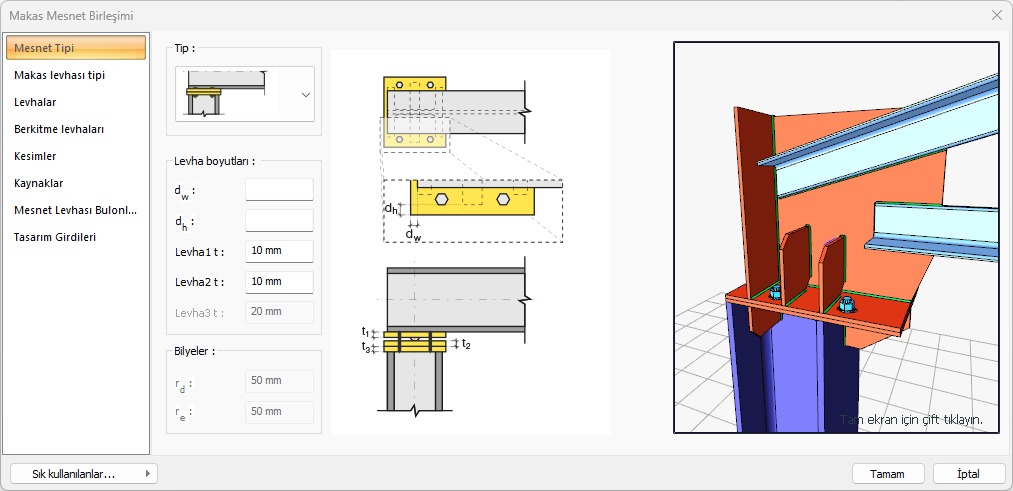Click the dw plate dimension field

point(279,190)
